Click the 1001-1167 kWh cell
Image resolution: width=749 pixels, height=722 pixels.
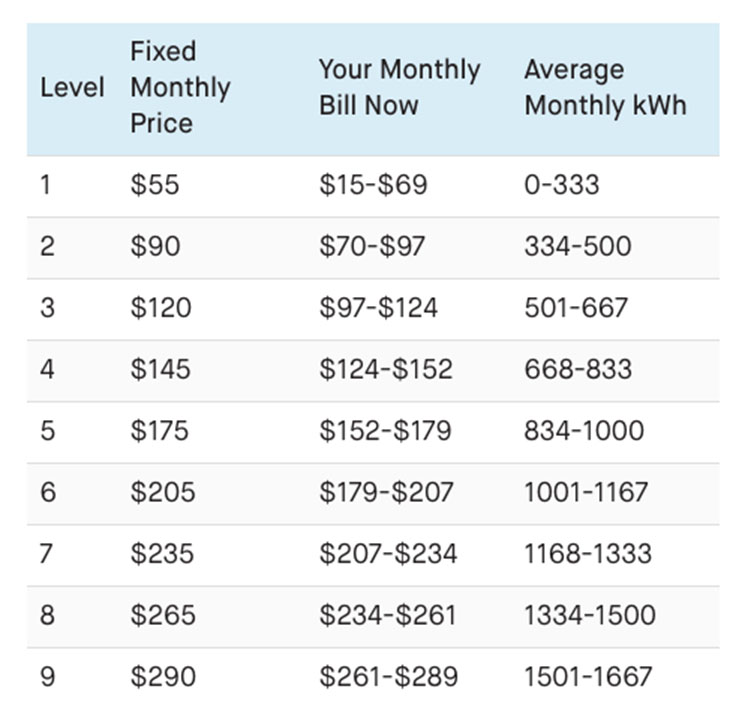(x=586, y=492)
